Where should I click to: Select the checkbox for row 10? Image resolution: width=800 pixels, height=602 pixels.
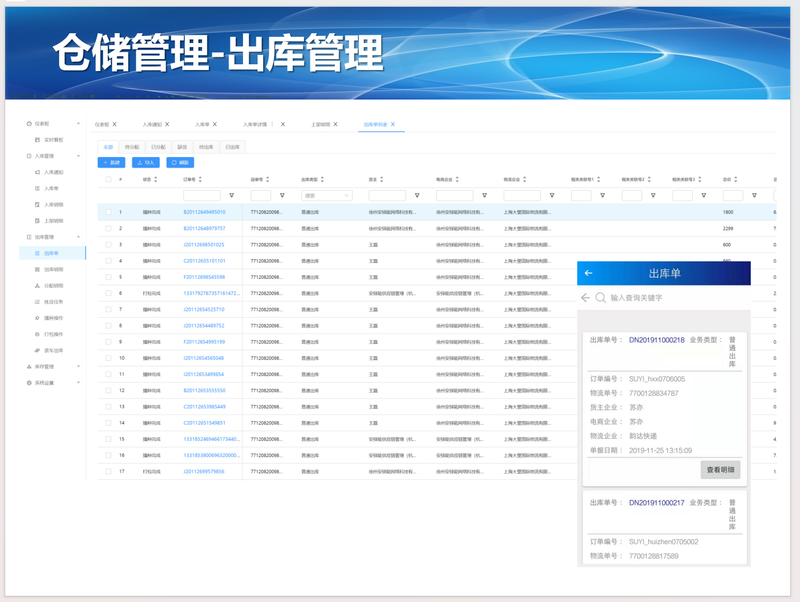(x=108, y=357)
